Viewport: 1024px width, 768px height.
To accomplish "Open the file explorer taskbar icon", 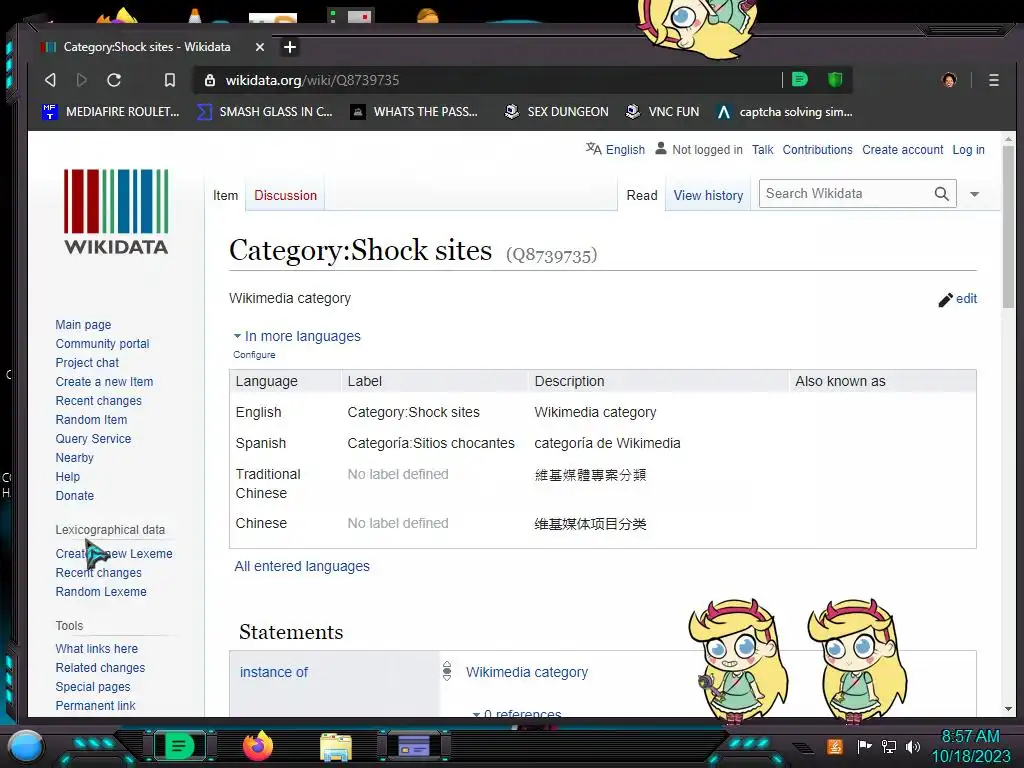I will (336, 747).
